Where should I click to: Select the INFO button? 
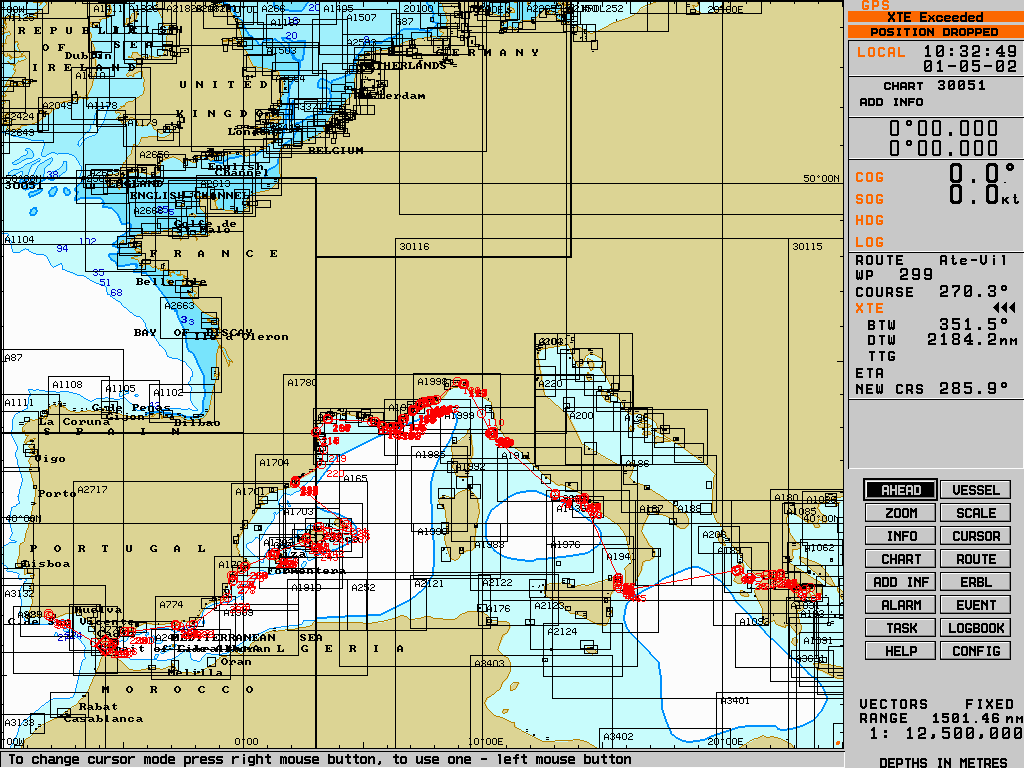(901, 536)
